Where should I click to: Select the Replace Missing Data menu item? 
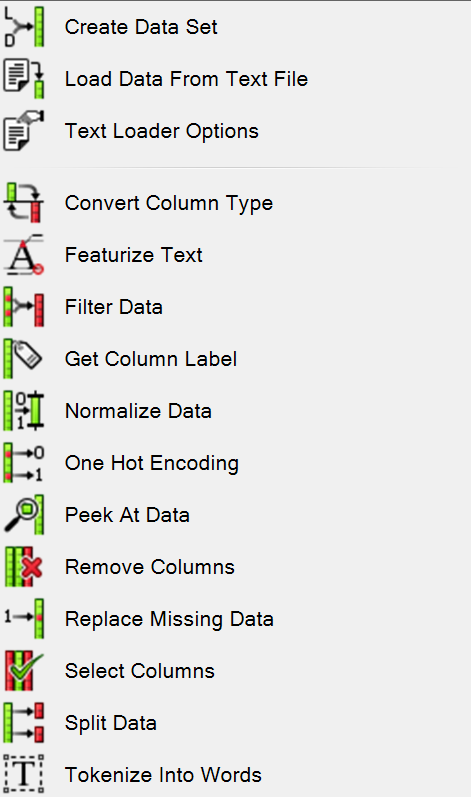click(235, 619)
